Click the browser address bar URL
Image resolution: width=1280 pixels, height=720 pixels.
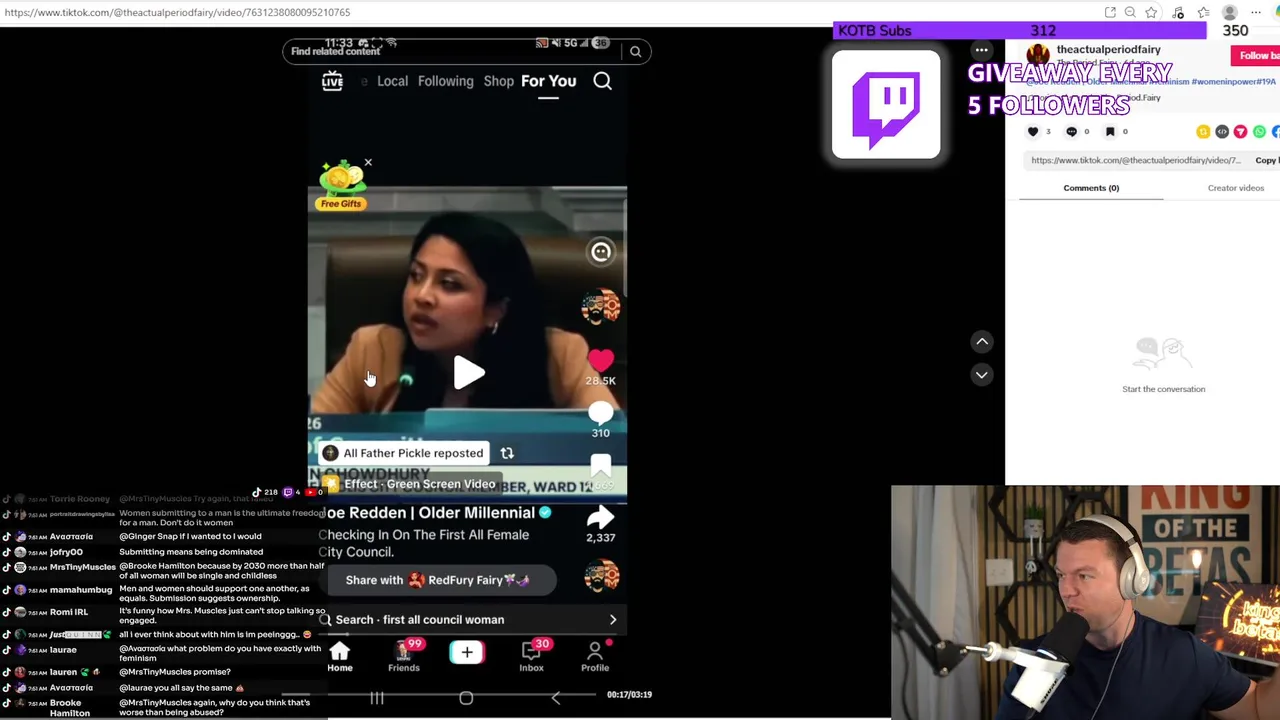(x=177, y=12)
